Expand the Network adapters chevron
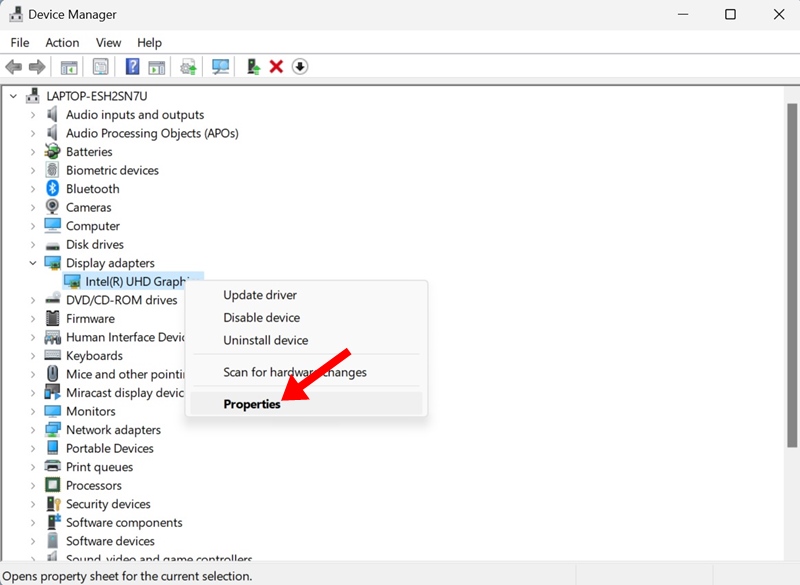Image resolution: width=800 pixels, height=585 pixels. click(33, 430)
